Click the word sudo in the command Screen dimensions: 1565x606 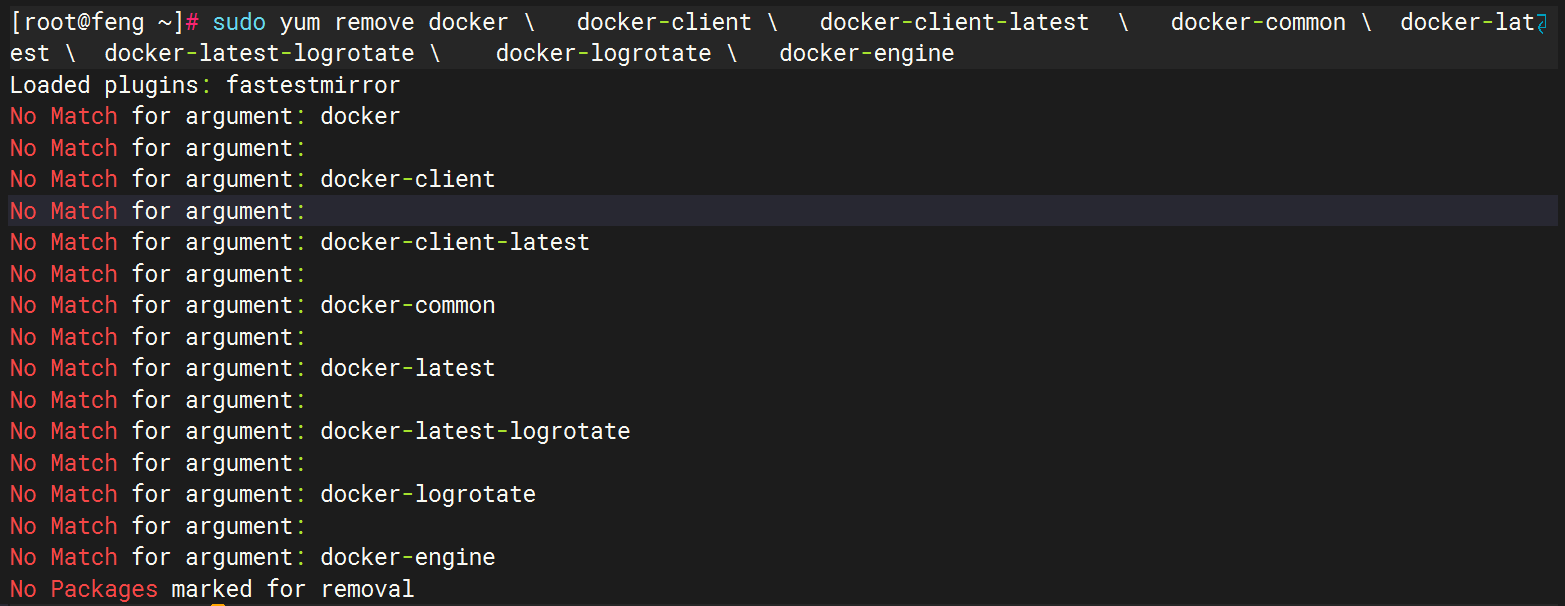[239, 22]
